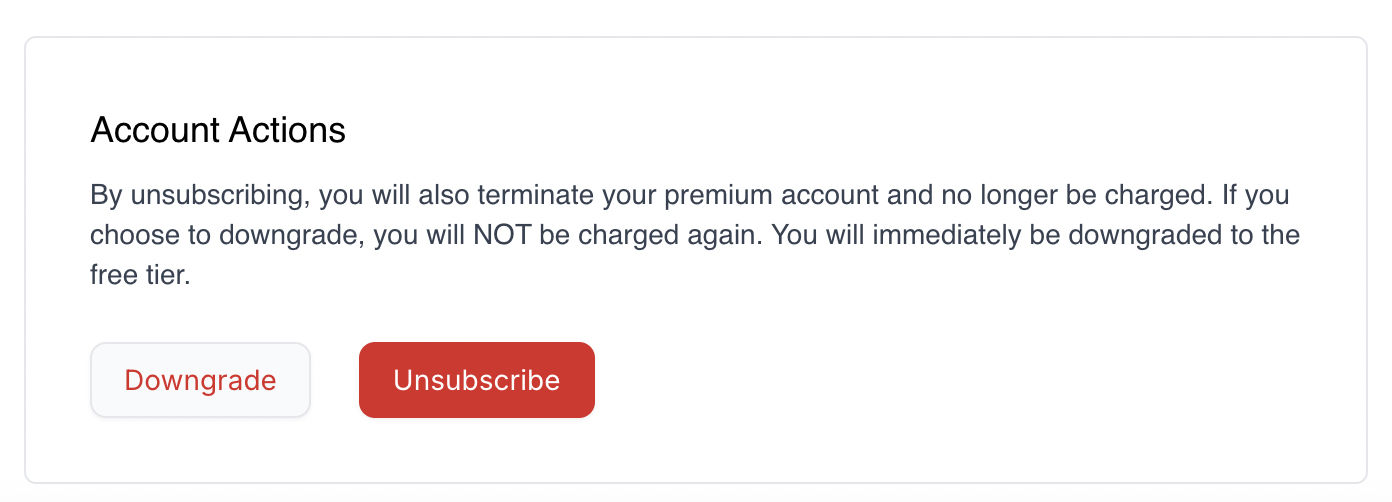The height and width of the screenshot is (502, 1392).
Task: Click the Downgrade button
Action: tap(200, 380)
